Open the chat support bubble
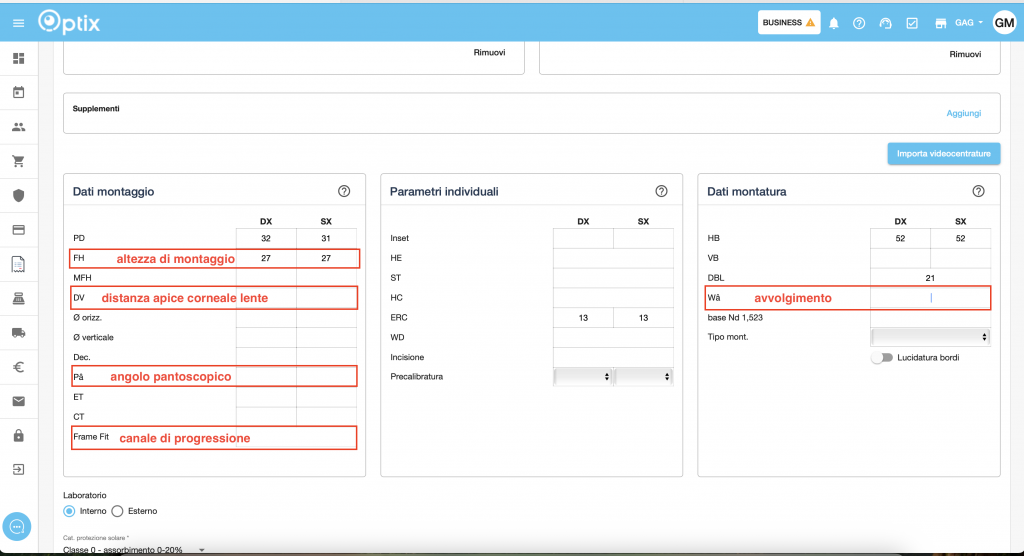The height and width of the screenshot is (556, 1024). click(x=18, y=526)
